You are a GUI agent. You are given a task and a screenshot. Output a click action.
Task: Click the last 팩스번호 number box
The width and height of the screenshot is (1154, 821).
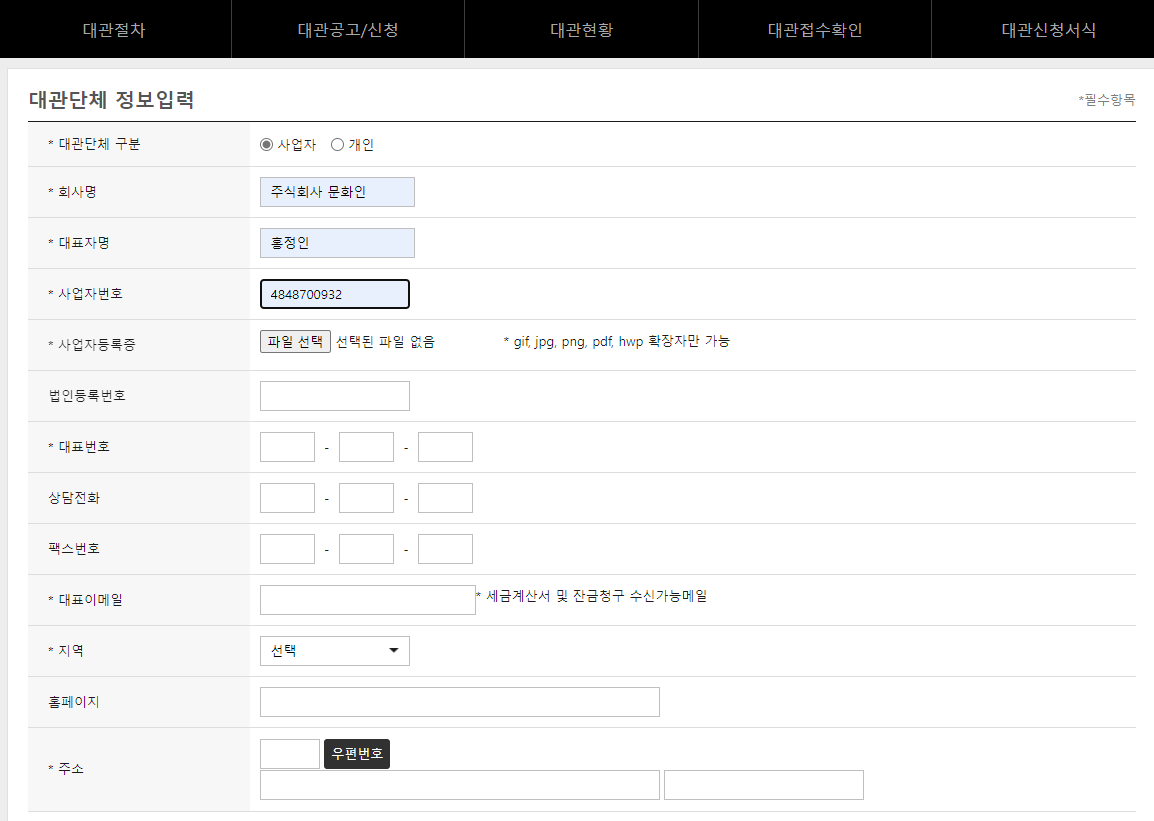(445, 549)
